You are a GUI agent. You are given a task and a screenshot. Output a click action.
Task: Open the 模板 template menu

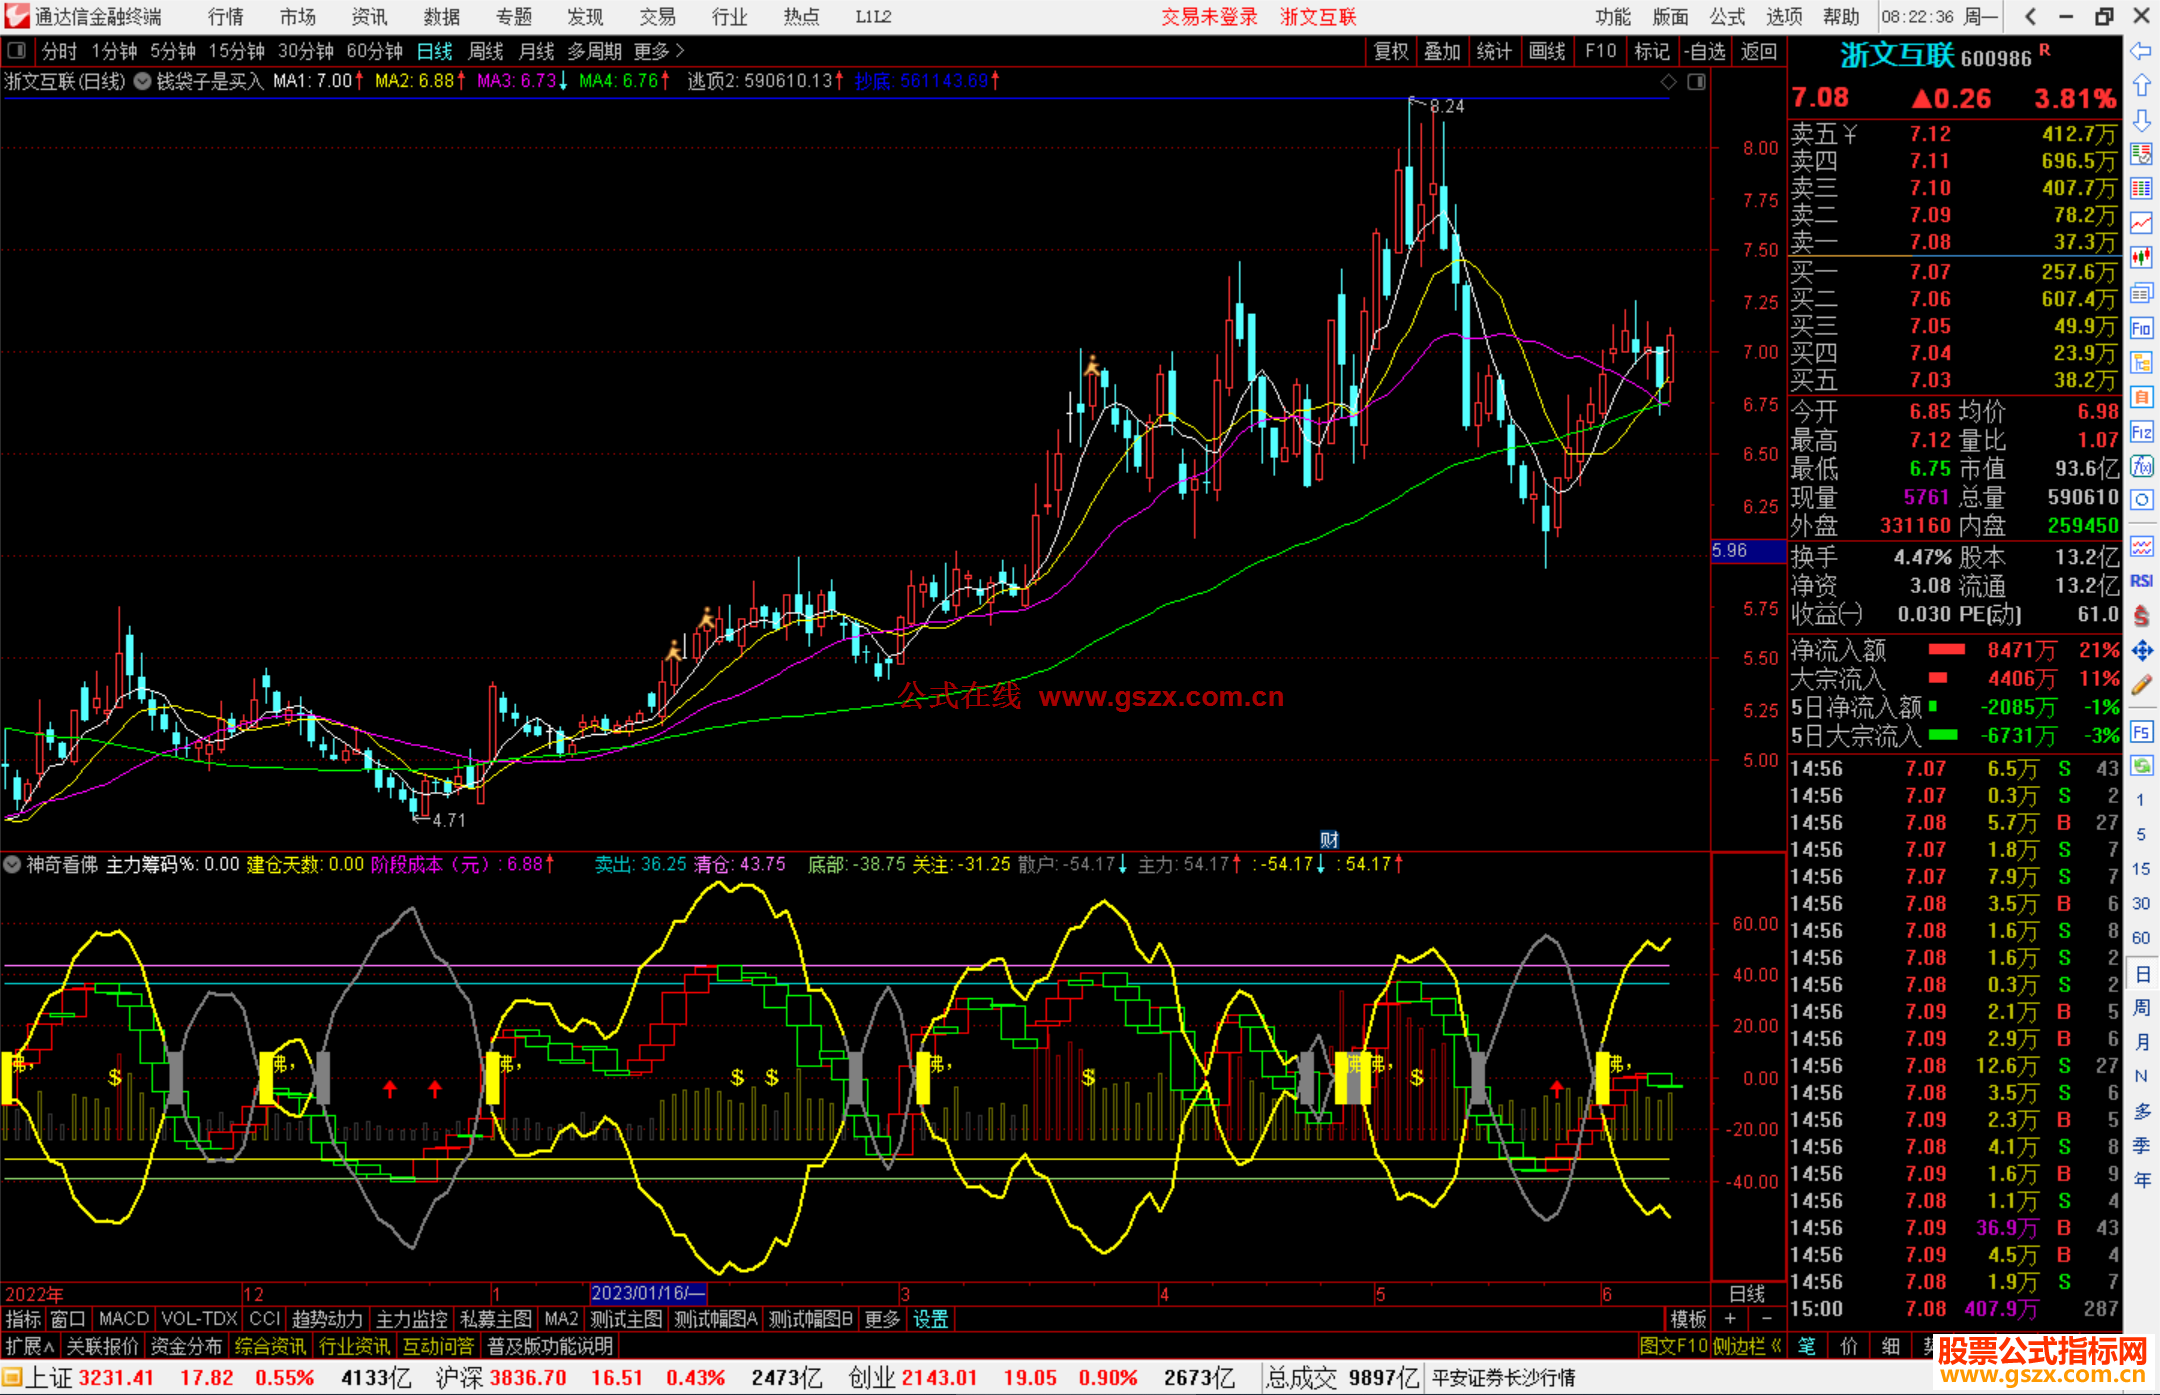1688,1320
